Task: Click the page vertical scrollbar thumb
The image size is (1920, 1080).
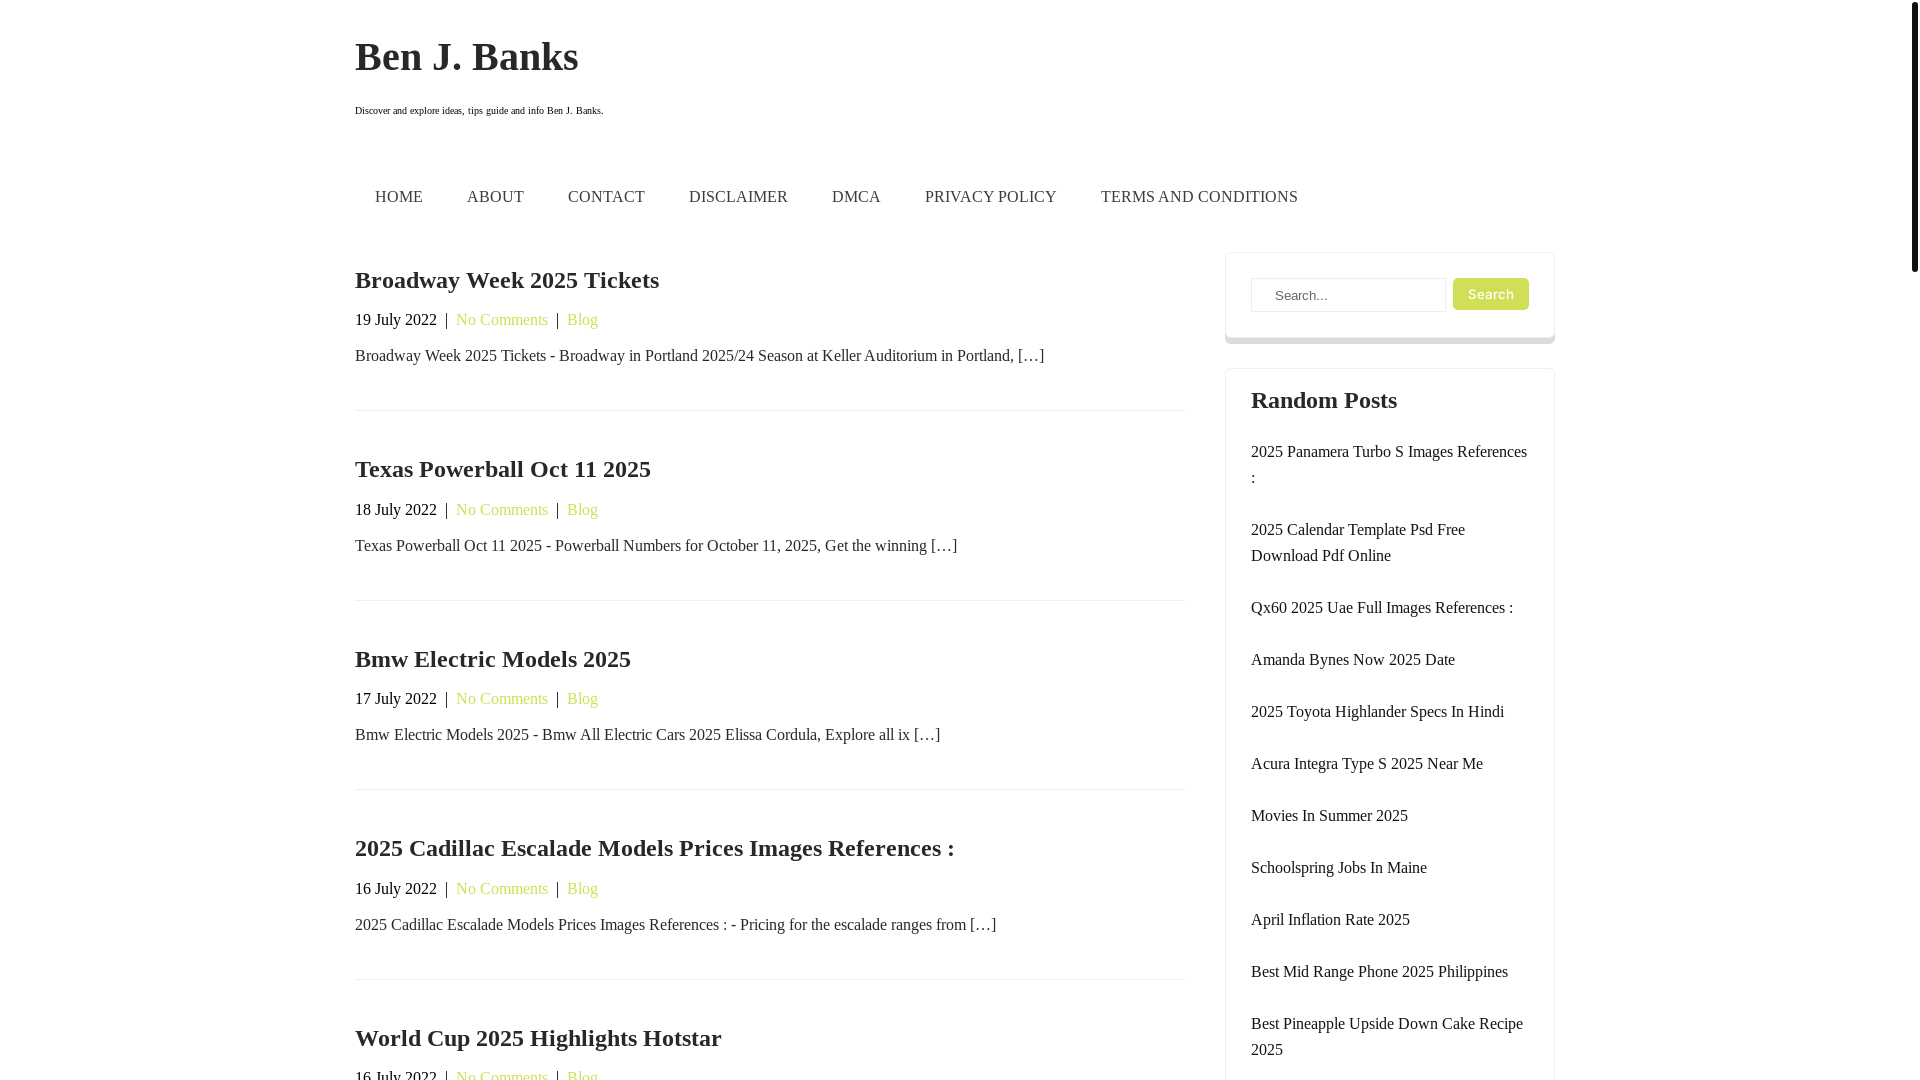Action: tap(1914, 136)
